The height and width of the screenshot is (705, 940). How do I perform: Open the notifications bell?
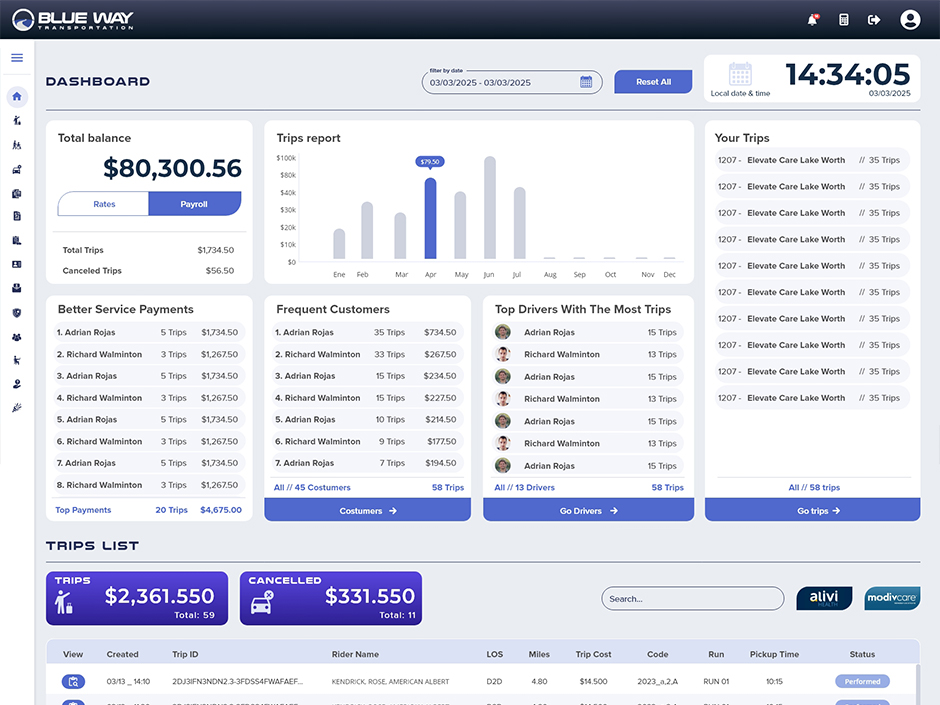point(812,19)
